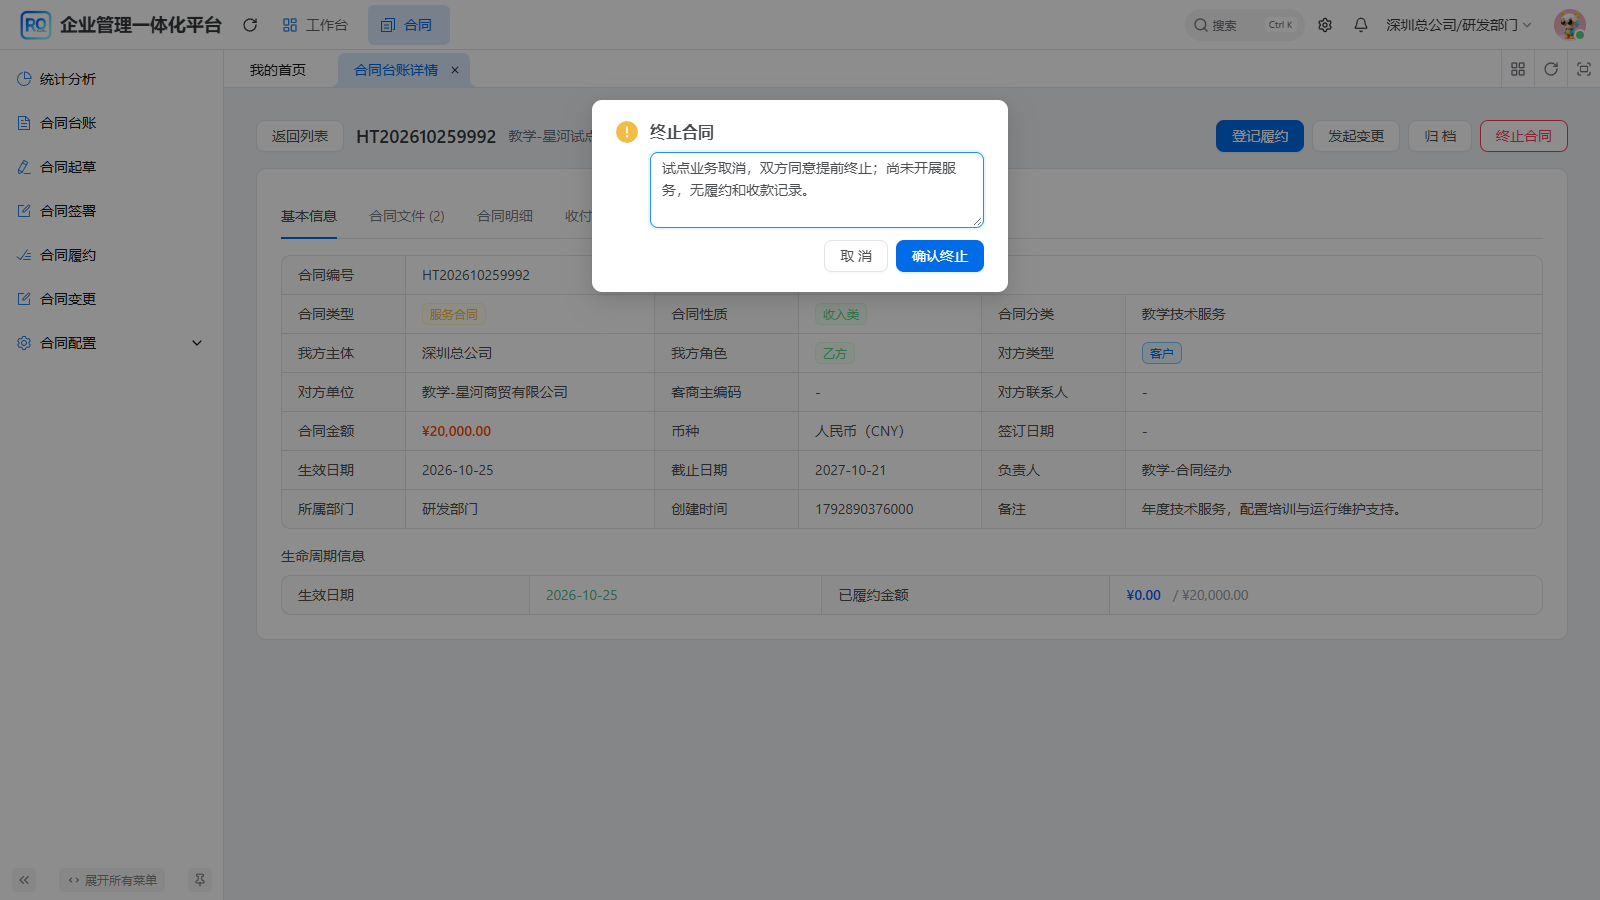Open the 合同明细 tab

505,216
